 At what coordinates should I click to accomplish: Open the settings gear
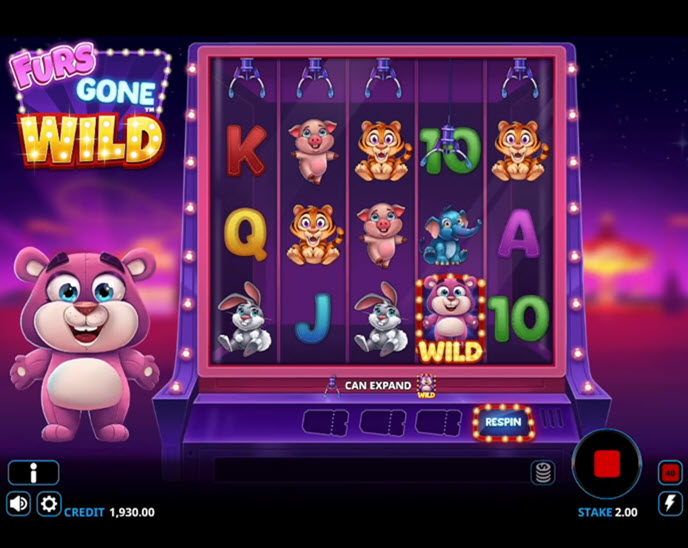point(49,504)
